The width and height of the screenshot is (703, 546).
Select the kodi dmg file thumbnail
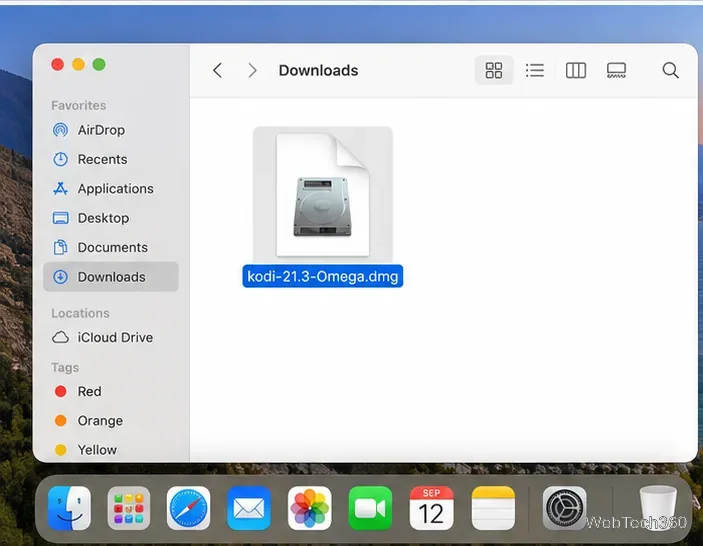click(x=323, y=195)
